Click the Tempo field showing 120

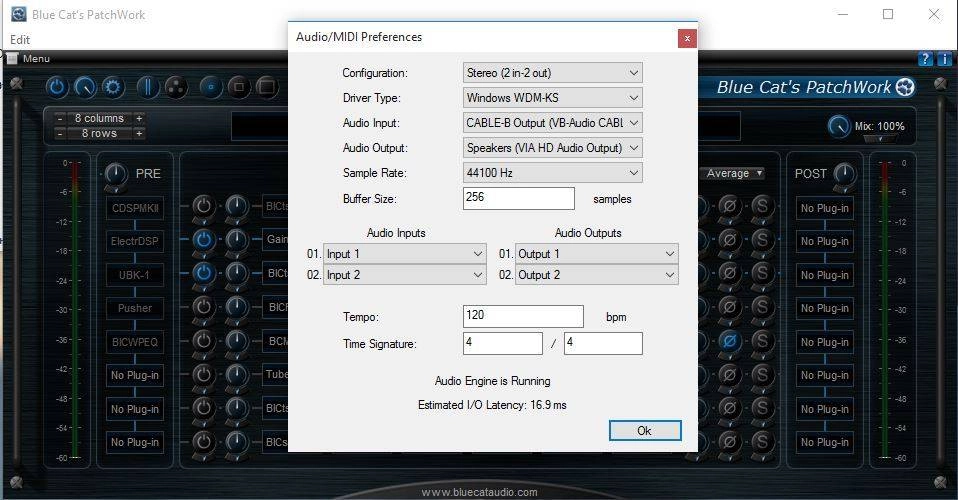(x=523, y=316)
